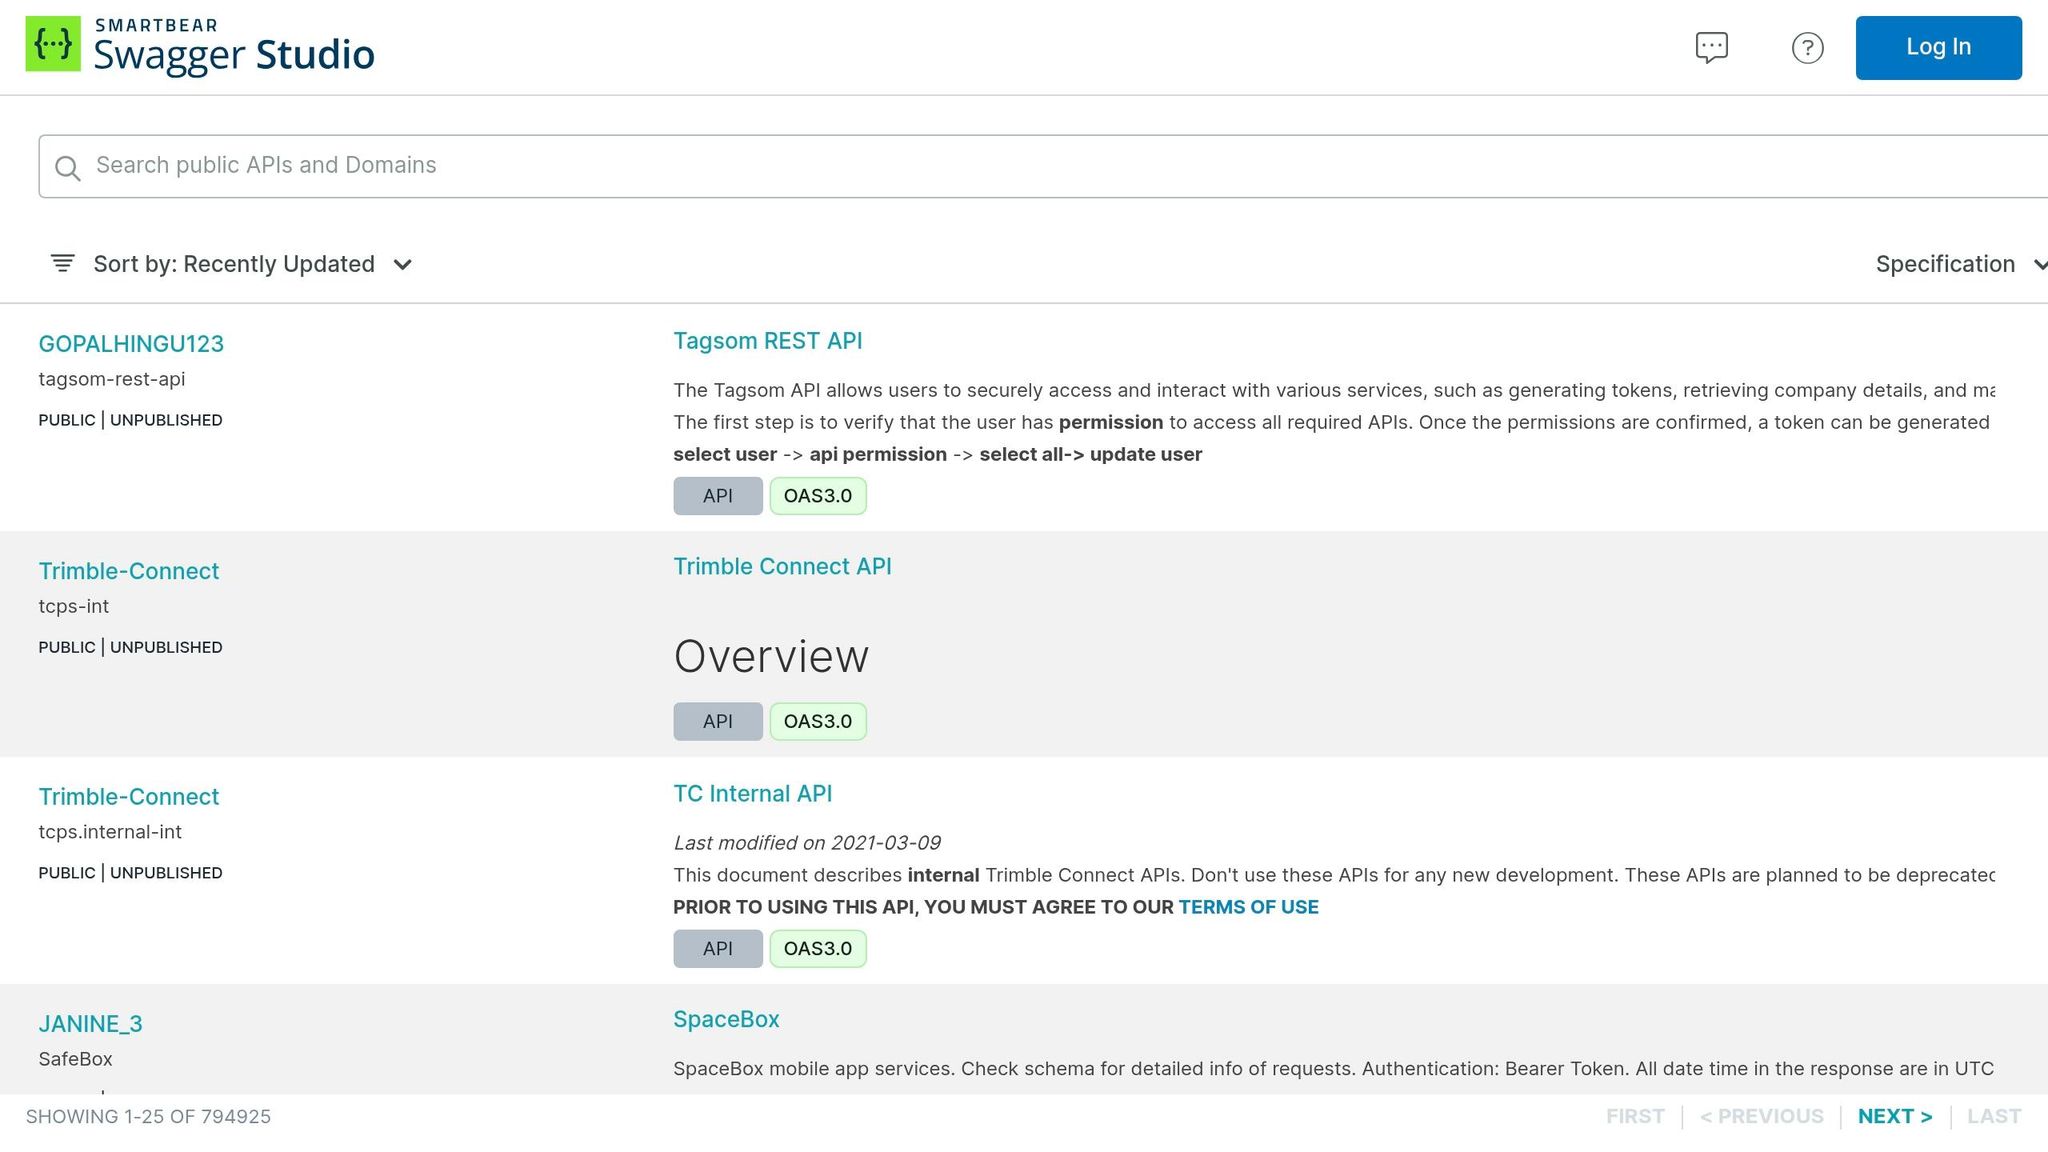Click PUBLIC | UNPUBLISHED under tcps-int

pos(130,647)
